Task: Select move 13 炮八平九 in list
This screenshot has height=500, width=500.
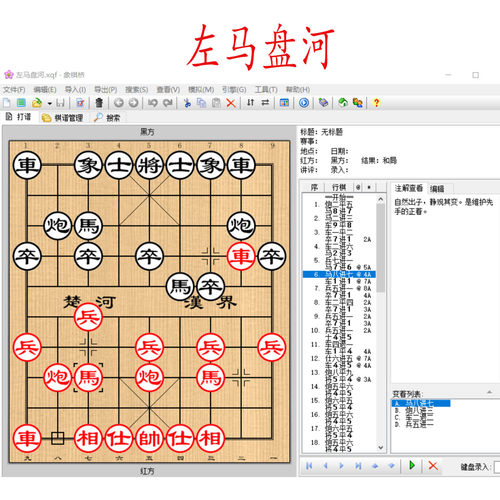Action: pyautogui.click(x=339, y=373)
